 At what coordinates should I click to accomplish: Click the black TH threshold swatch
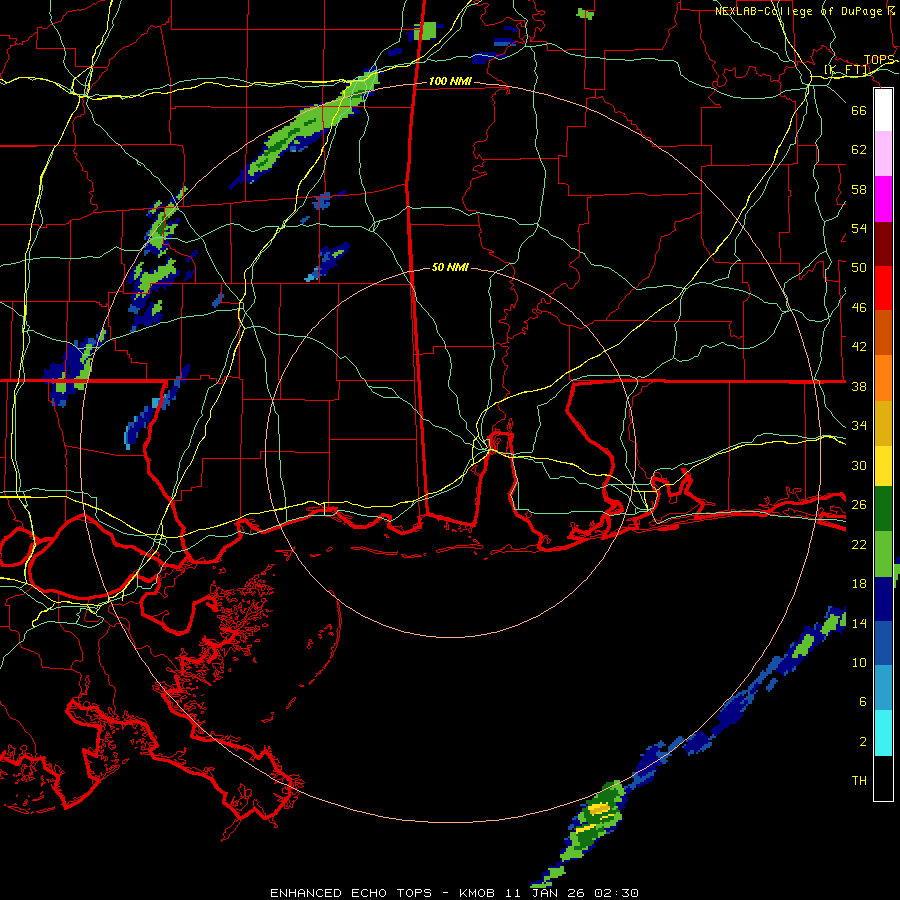[883, 778]
